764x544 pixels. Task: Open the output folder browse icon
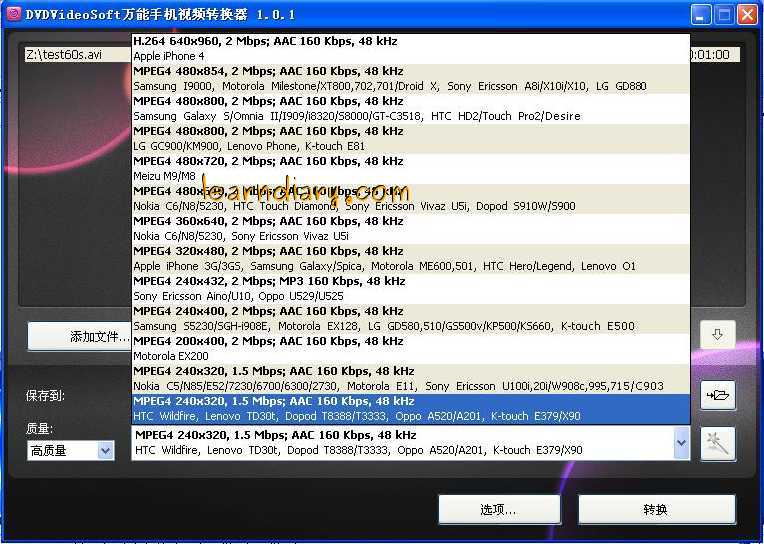(717, 395)
